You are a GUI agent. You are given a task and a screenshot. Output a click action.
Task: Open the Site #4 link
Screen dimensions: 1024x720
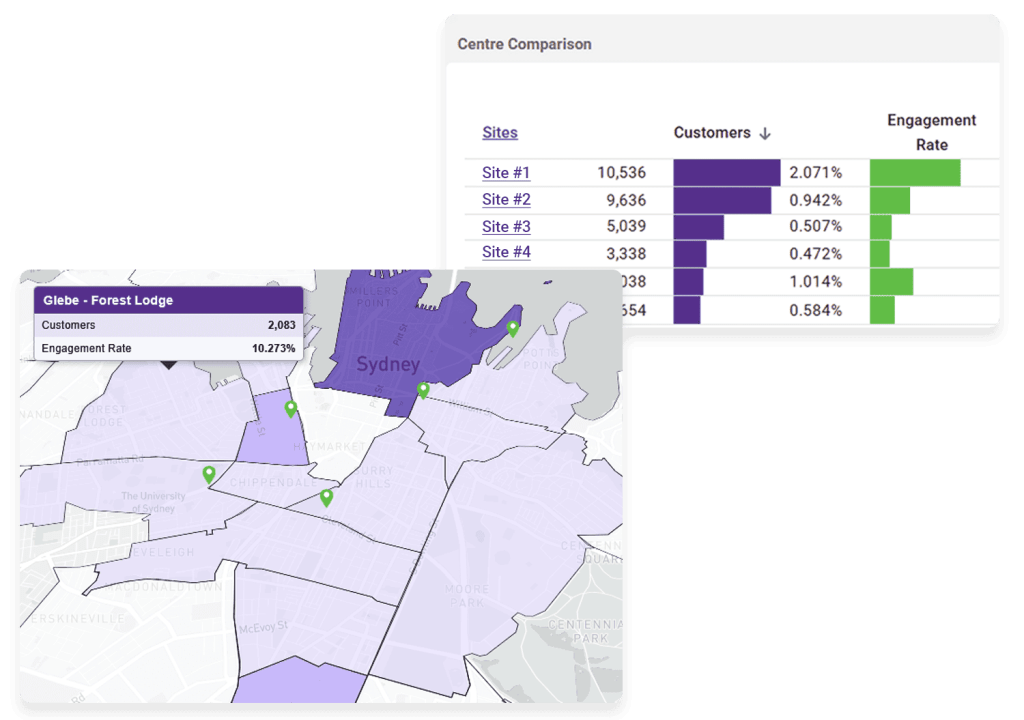[x=506, y=252]
